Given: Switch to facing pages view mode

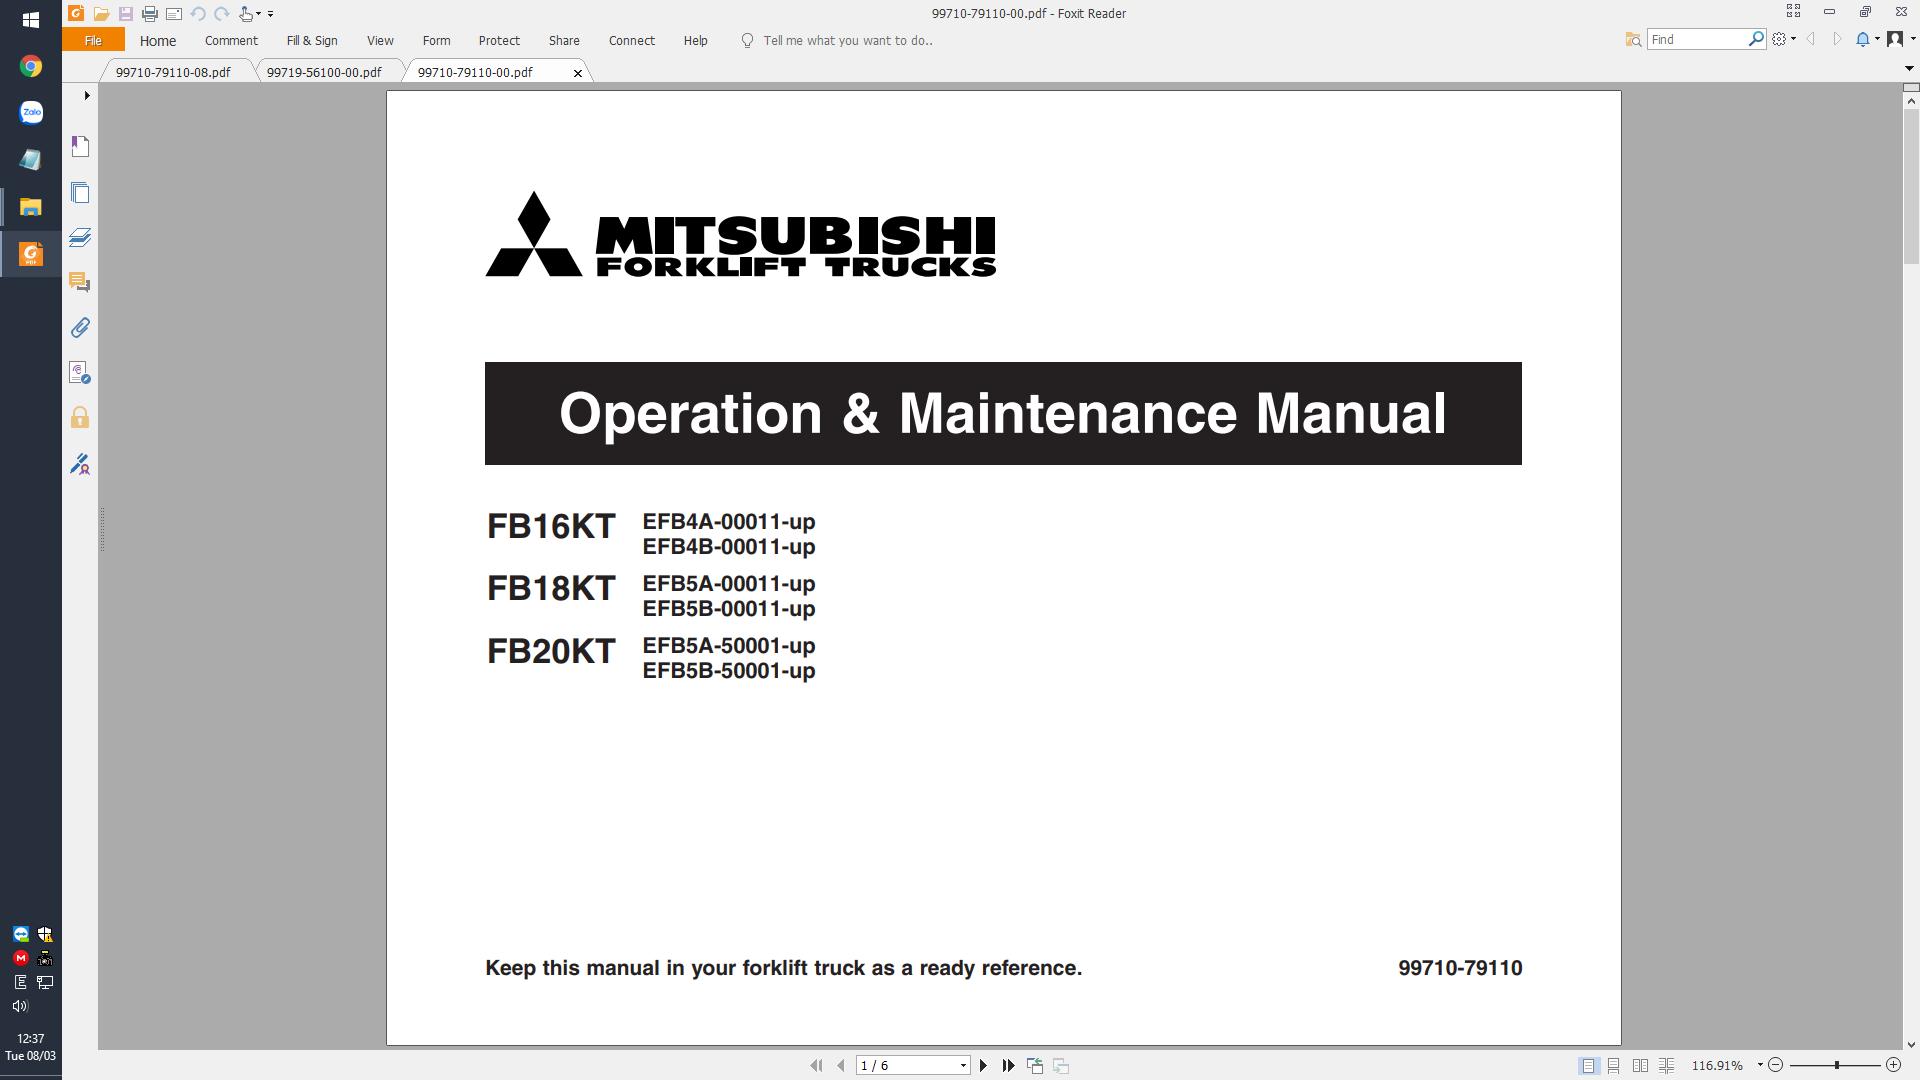Looking at the screenshot, I should [x=1640, y=1066].
